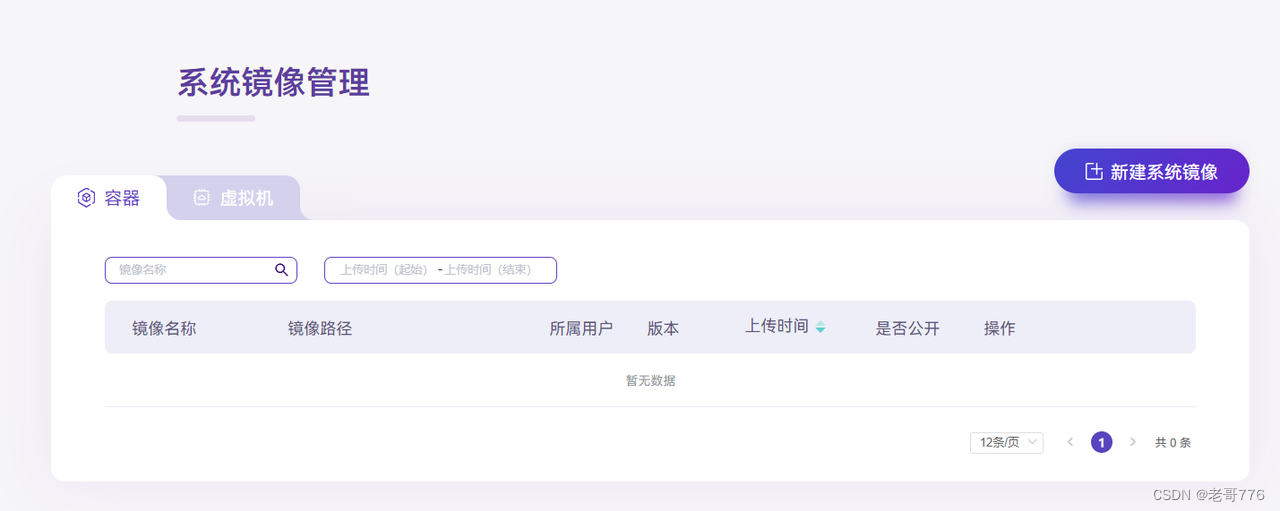Click the 上传时间 column header text
The width and height of the screenshot is (1280, 511).
[777, 326]
